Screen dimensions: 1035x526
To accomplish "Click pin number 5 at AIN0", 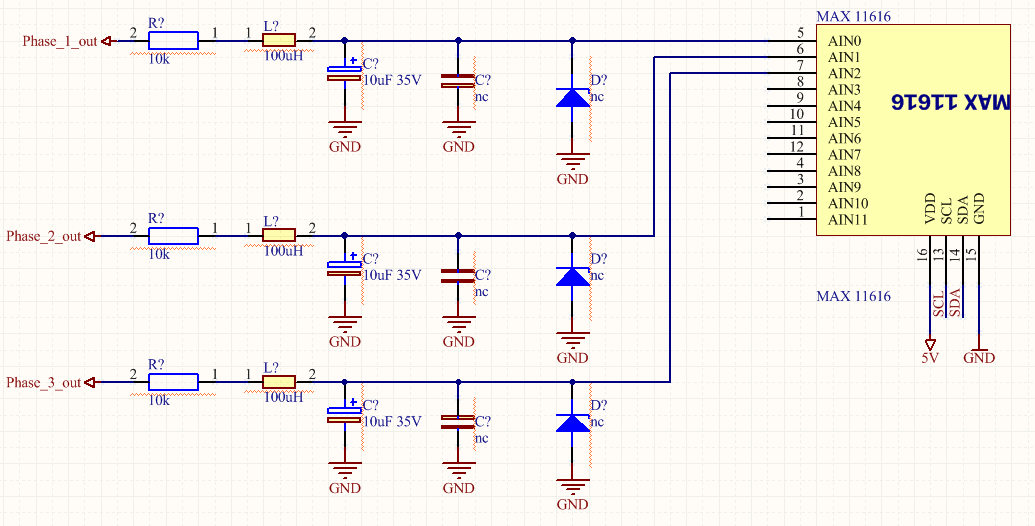I will click(x=800, y=33).
